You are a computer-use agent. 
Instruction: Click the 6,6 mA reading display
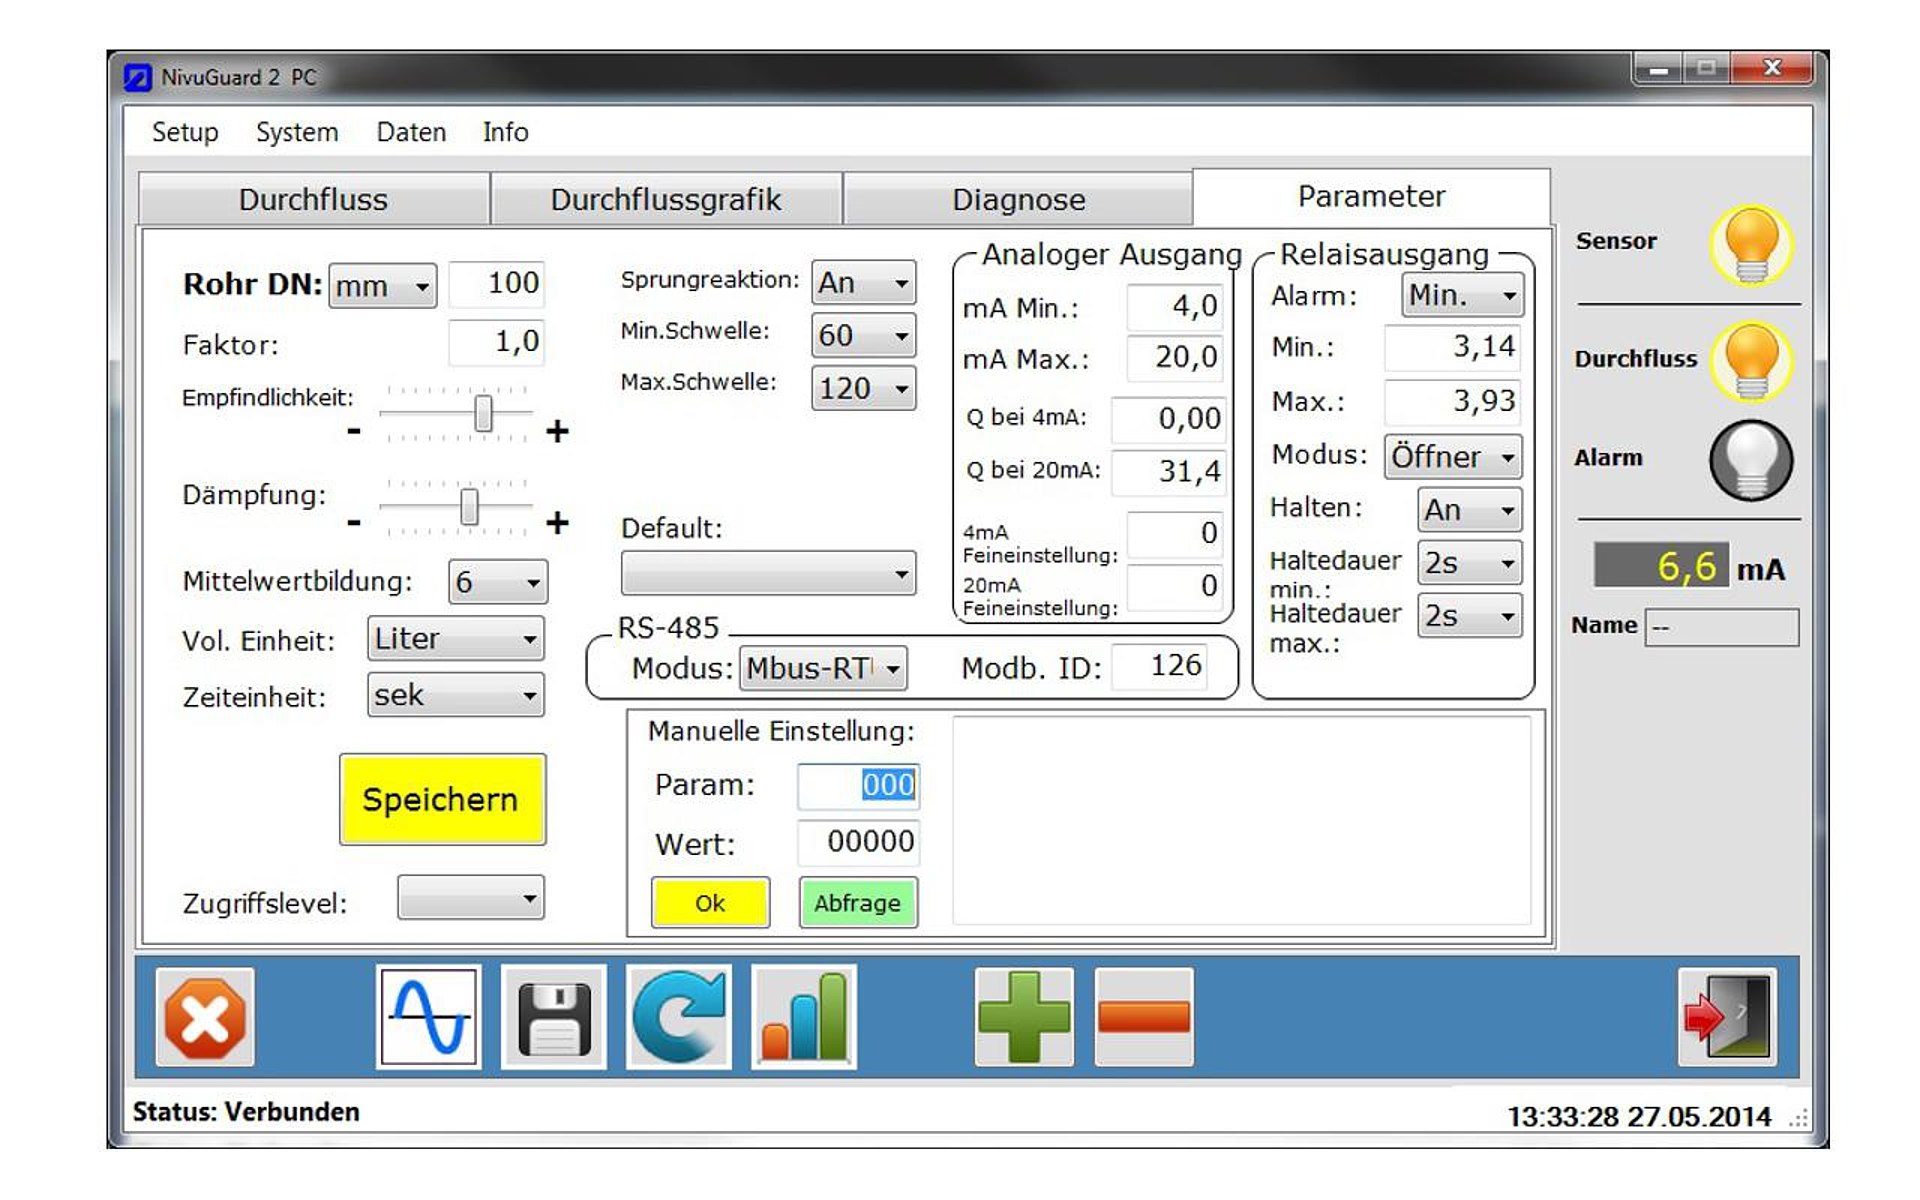coord(1660,567)
